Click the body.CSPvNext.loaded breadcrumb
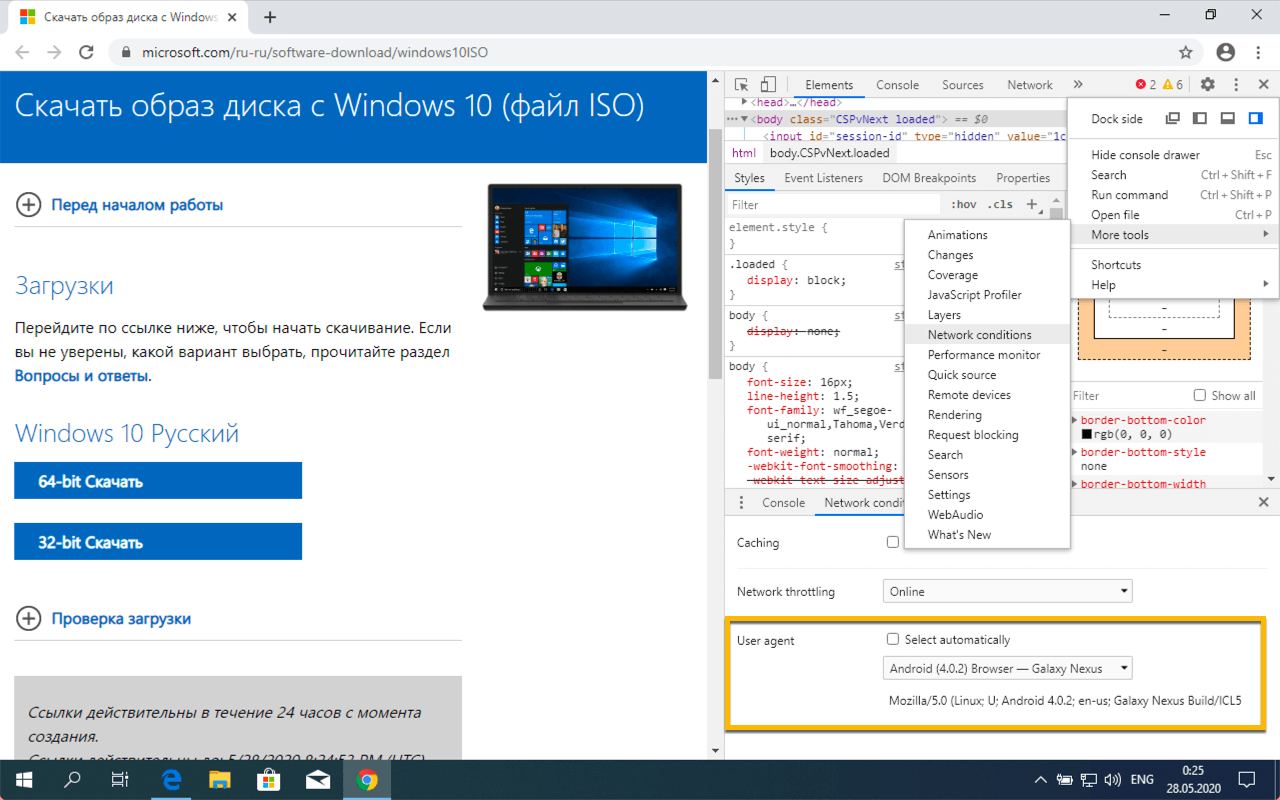This screenshot has width=1280, height=800. (829, 153)
